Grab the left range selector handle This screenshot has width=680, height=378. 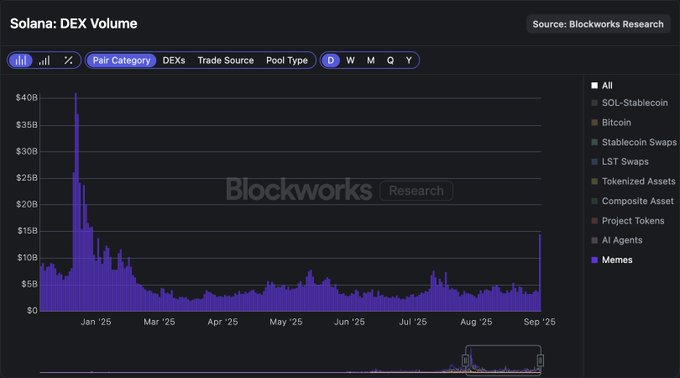465,360
